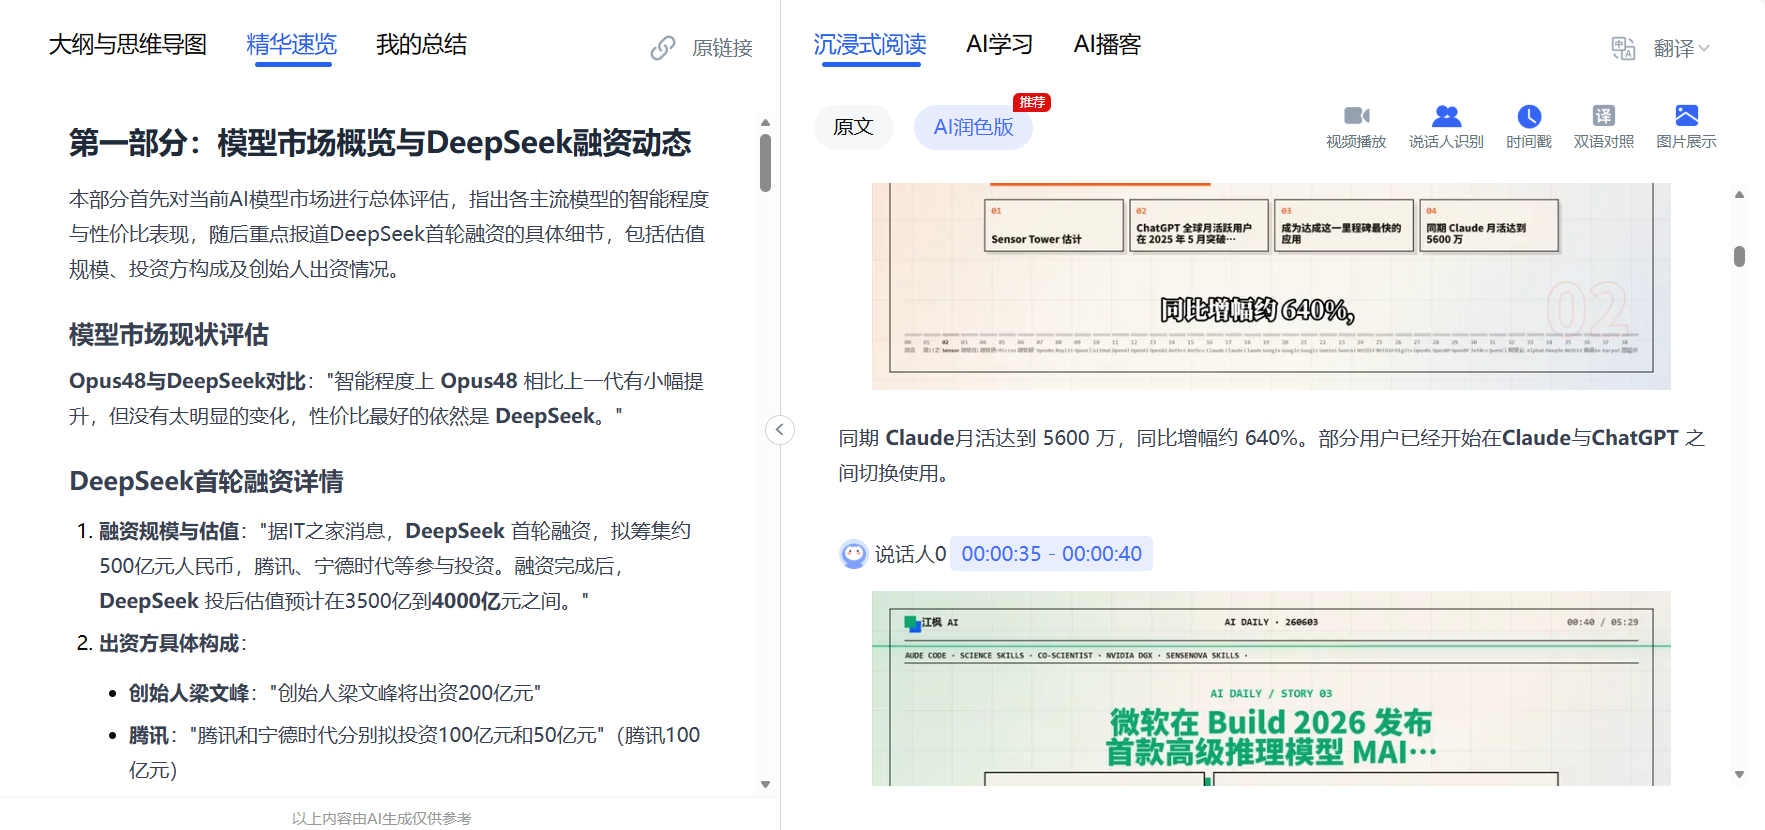
Task: Open the Claude 640% slide thumbnail
Action: 1271,286
